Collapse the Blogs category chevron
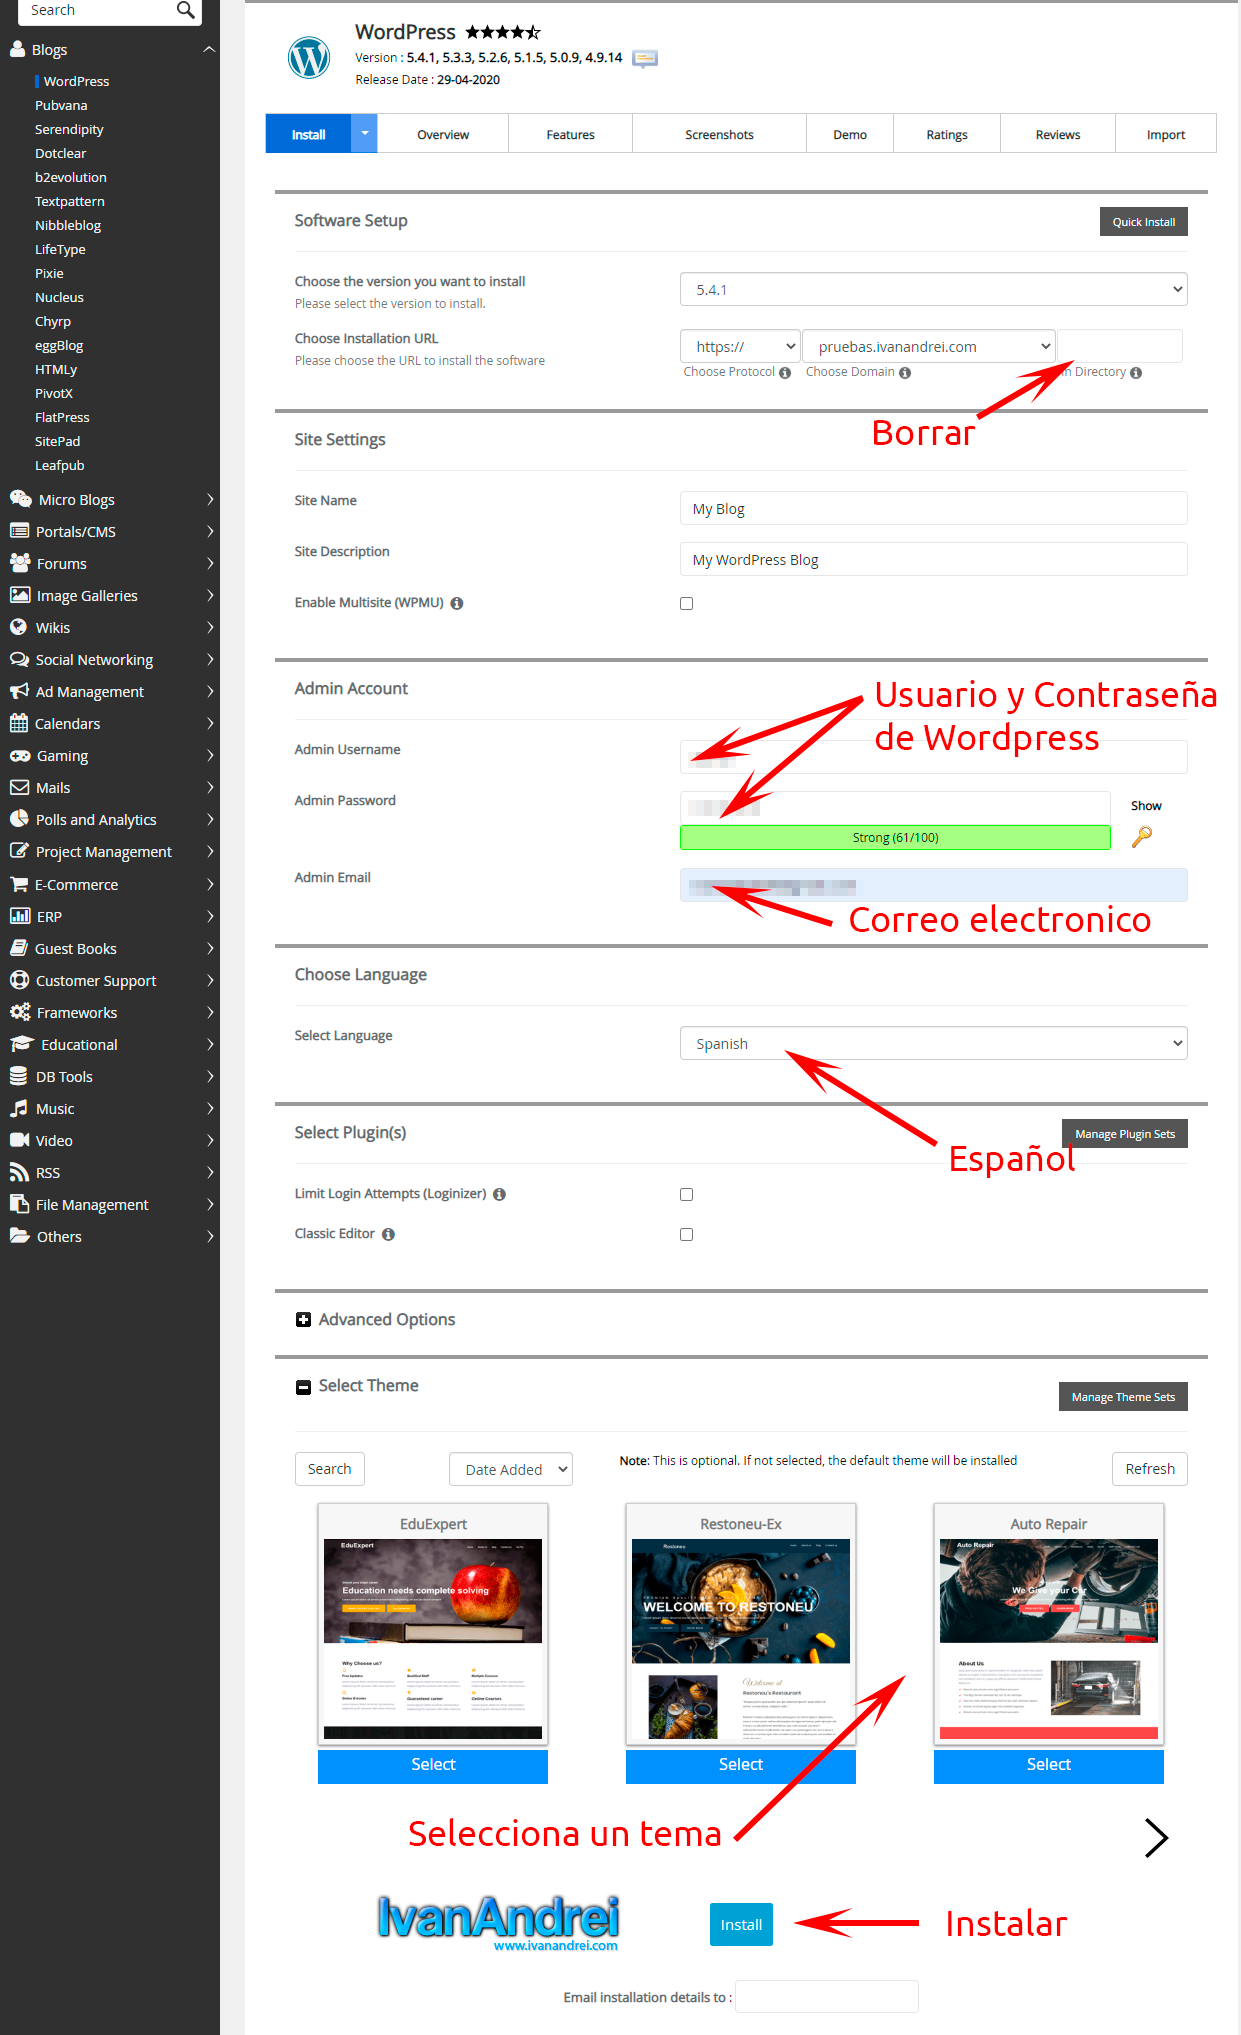1241x2035 pixels. (x=209, y=49)
